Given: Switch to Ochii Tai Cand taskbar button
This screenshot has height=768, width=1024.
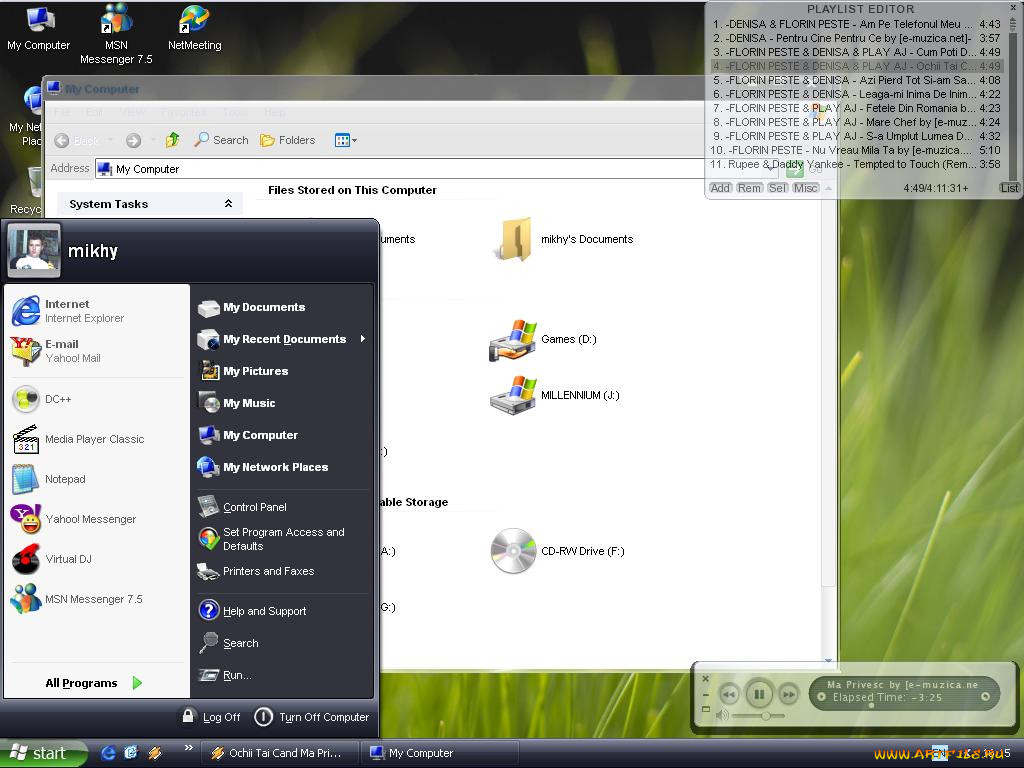Looking at the screenshot, I should click(279, 753).
